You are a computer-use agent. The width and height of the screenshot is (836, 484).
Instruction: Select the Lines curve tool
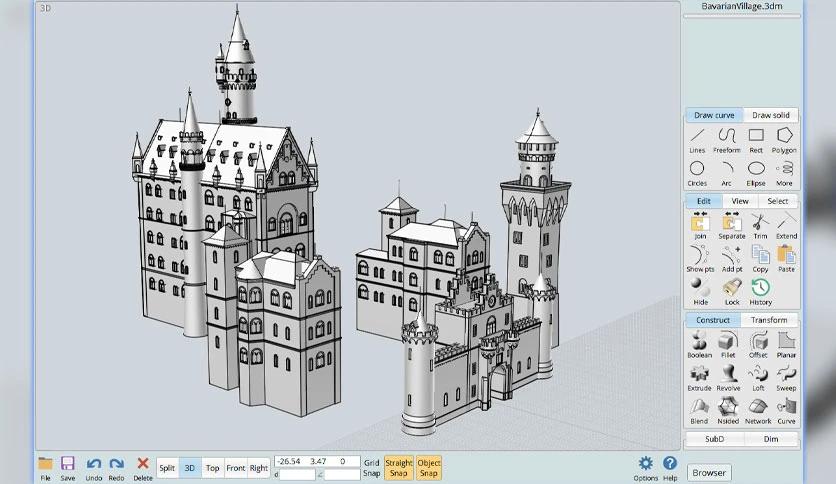[x=697, y=141]
